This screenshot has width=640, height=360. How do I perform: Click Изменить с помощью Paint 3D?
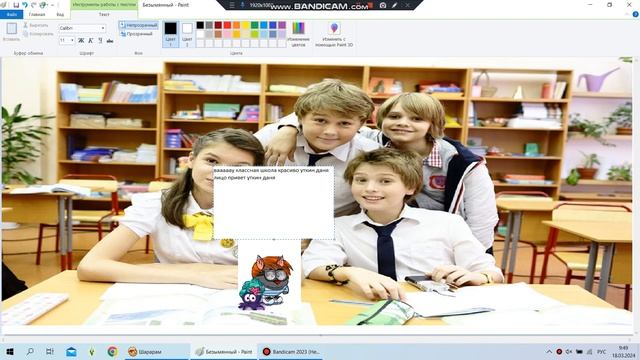point(334,34)
